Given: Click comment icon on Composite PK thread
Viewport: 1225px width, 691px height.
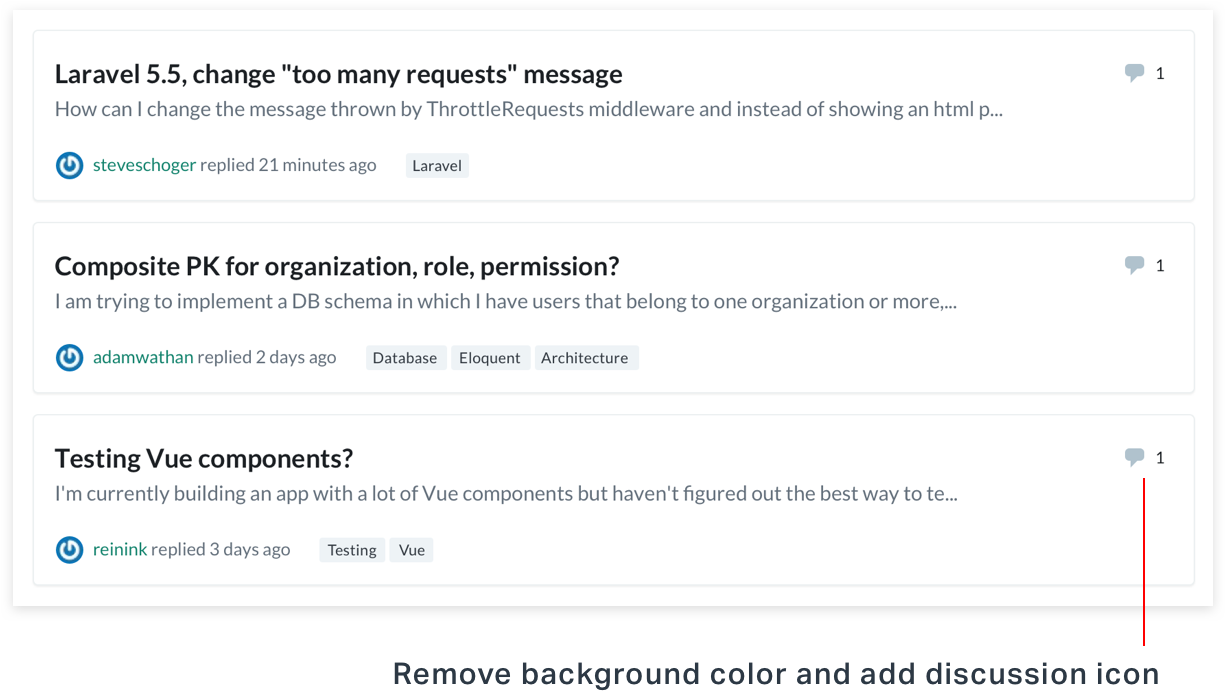Looking at the screenshot, I should click(1134, 265).
